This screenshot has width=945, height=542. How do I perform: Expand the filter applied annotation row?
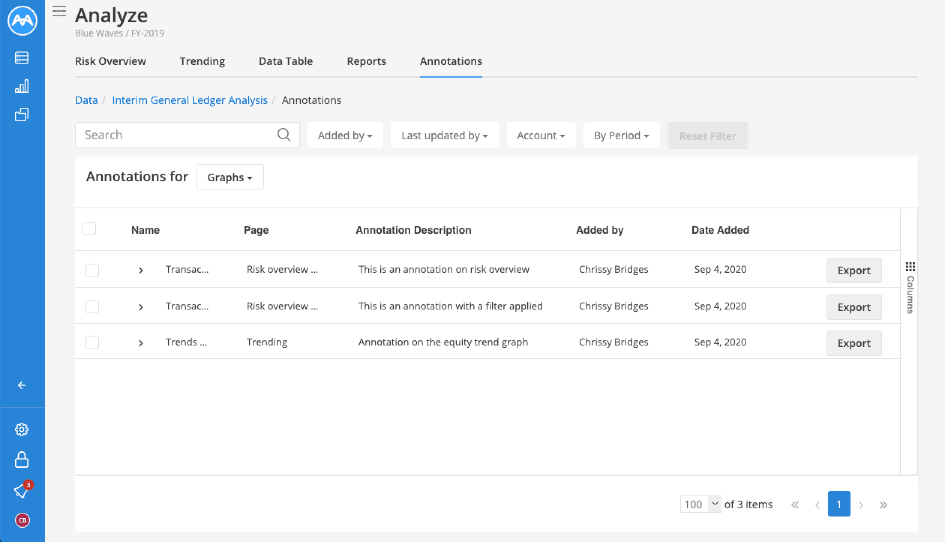pyautogui.click(x=141, y=307)
